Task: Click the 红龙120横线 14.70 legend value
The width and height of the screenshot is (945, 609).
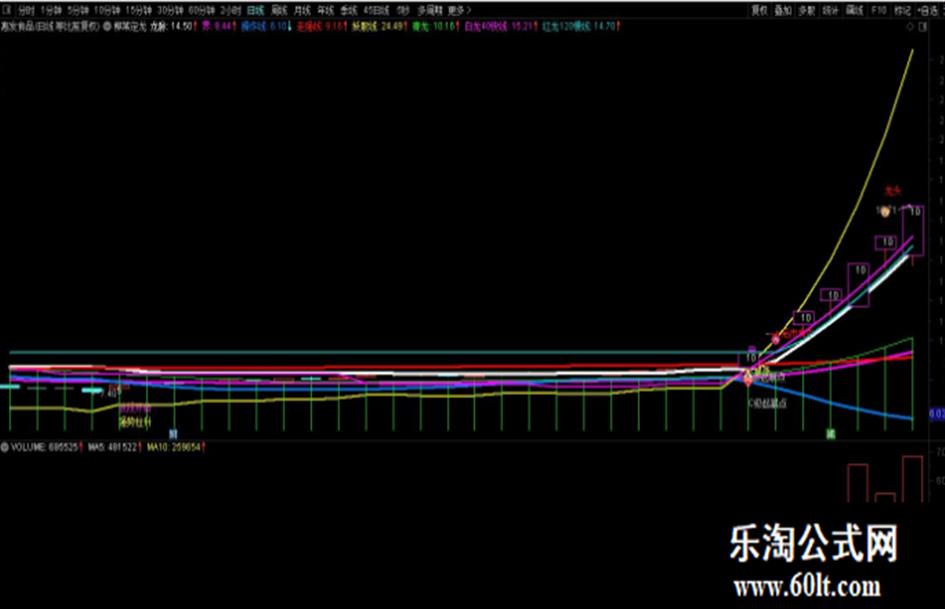Action: [x=580, y=27]
